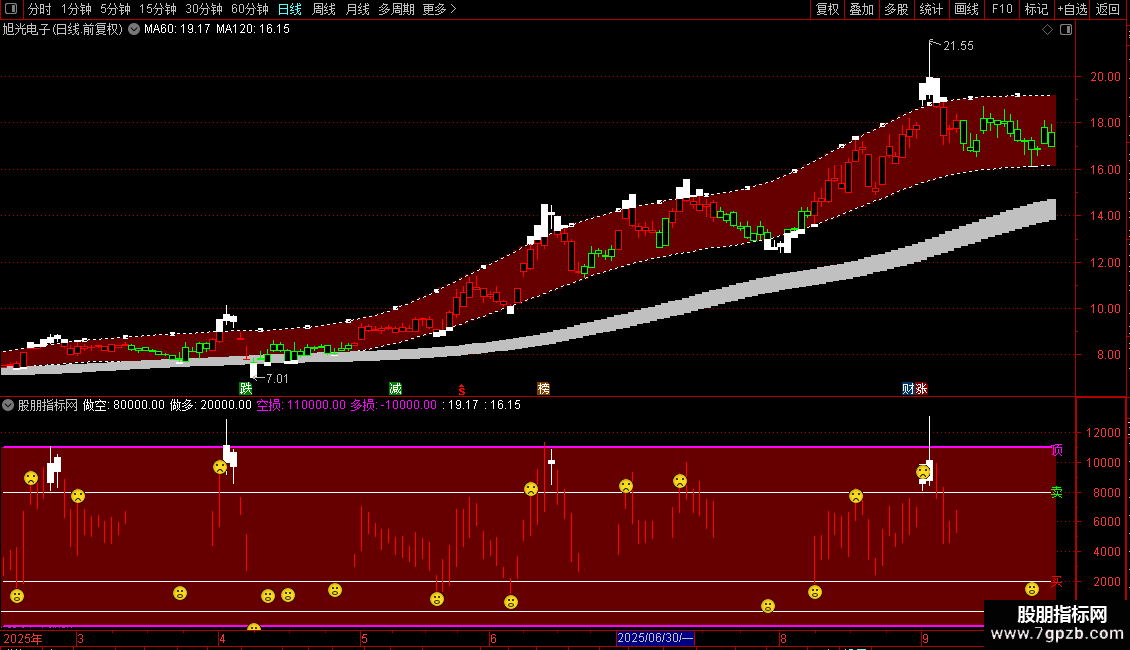Viewport: 1130px width, 650px height.
Task: Click the 标记 mark button
Action: (1036, 9)
